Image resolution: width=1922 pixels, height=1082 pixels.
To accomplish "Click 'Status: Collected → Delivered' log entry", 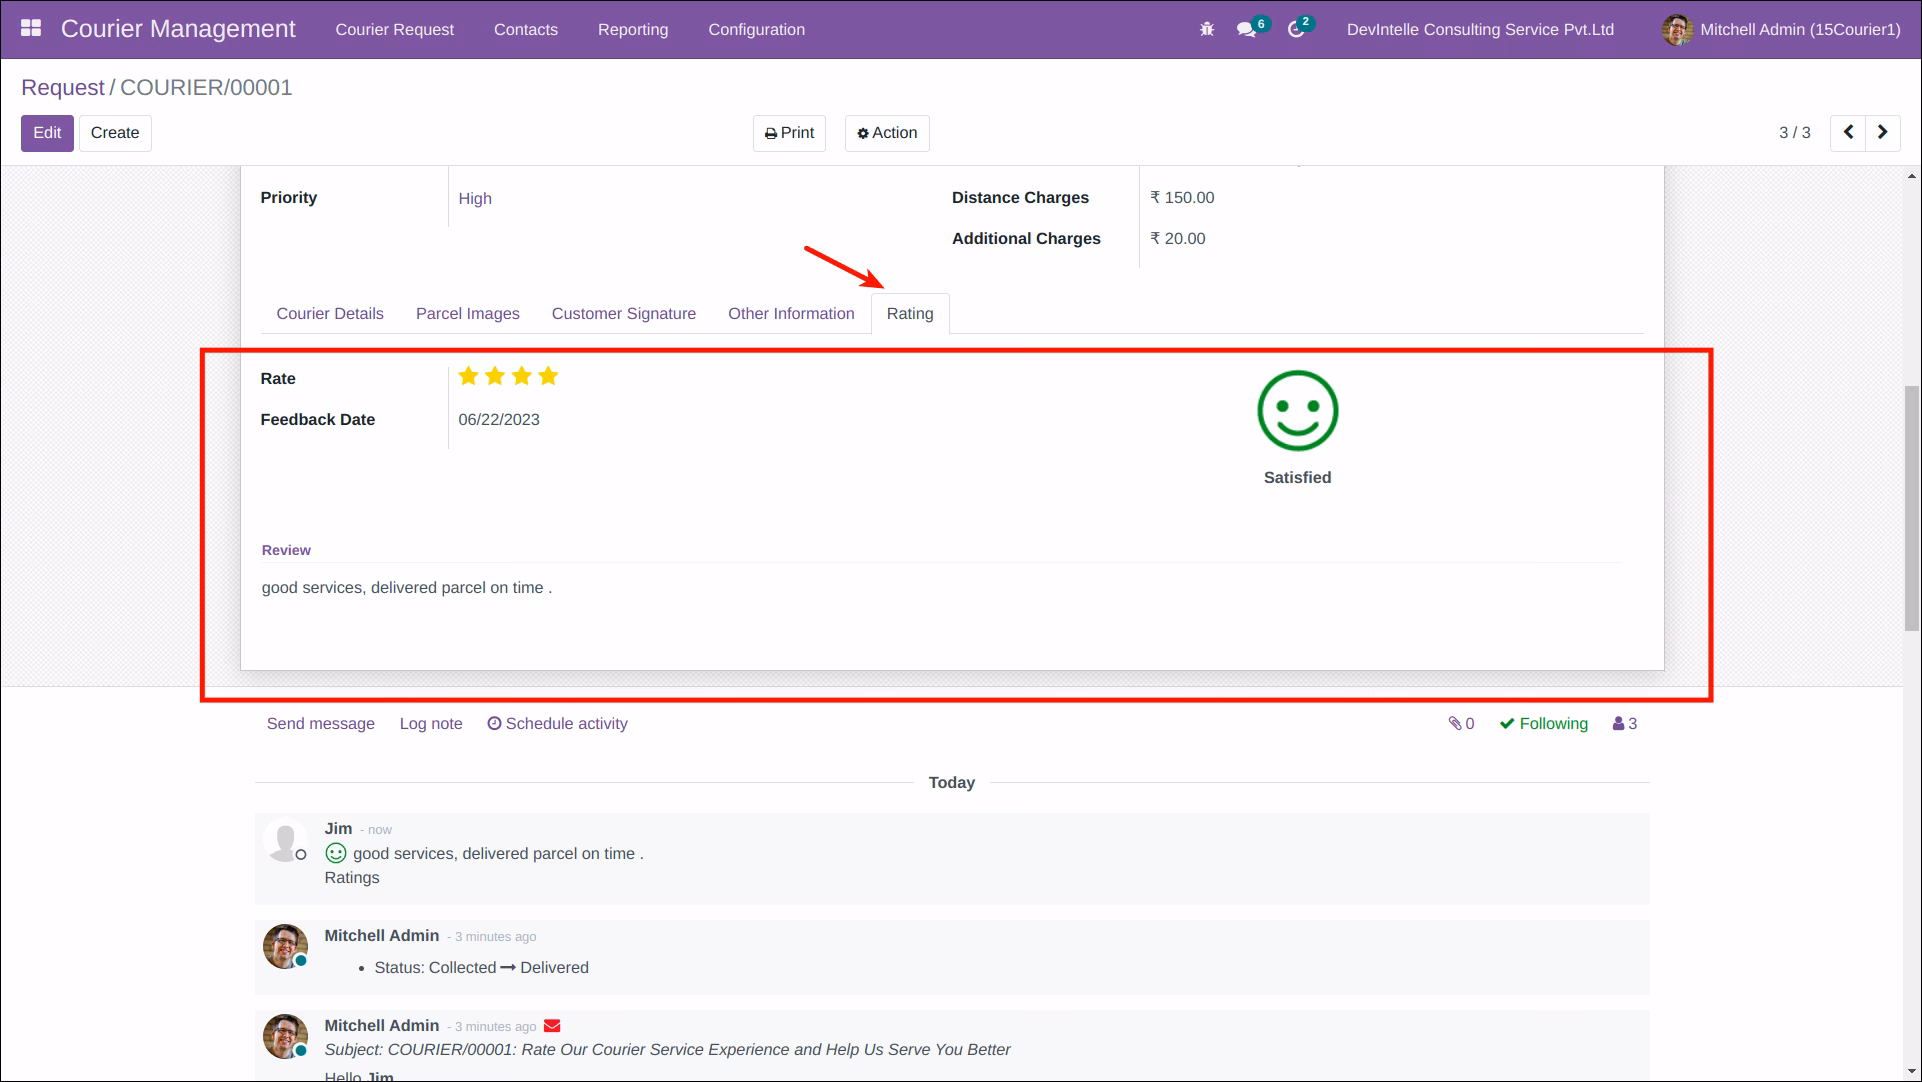I will coord(481,968).
